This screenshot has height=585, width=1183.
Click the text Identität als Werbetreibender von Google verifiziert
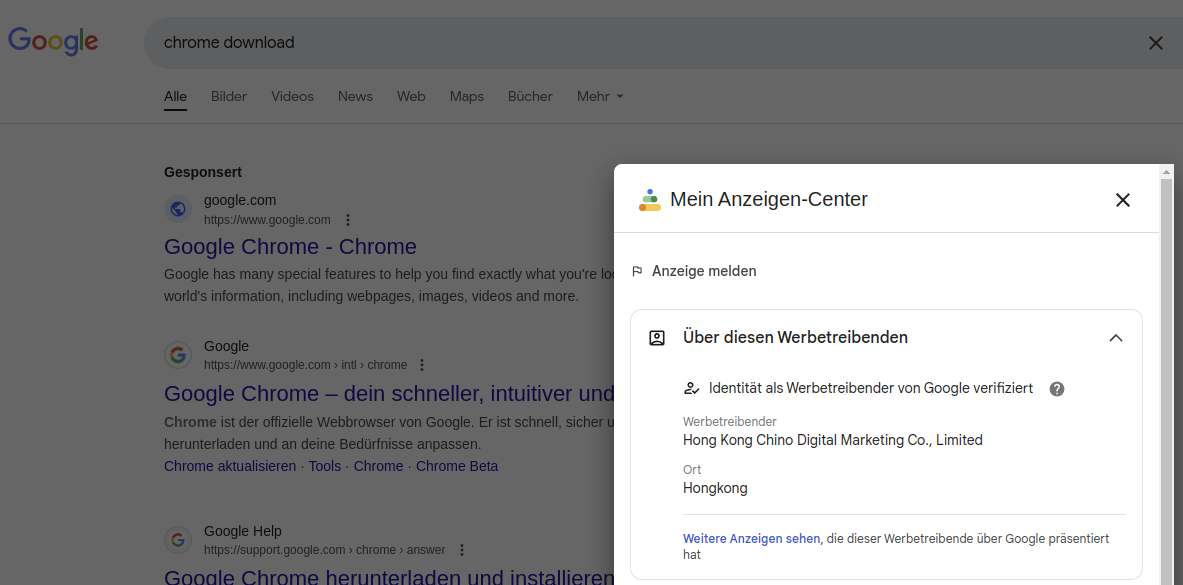pos(871,389)
